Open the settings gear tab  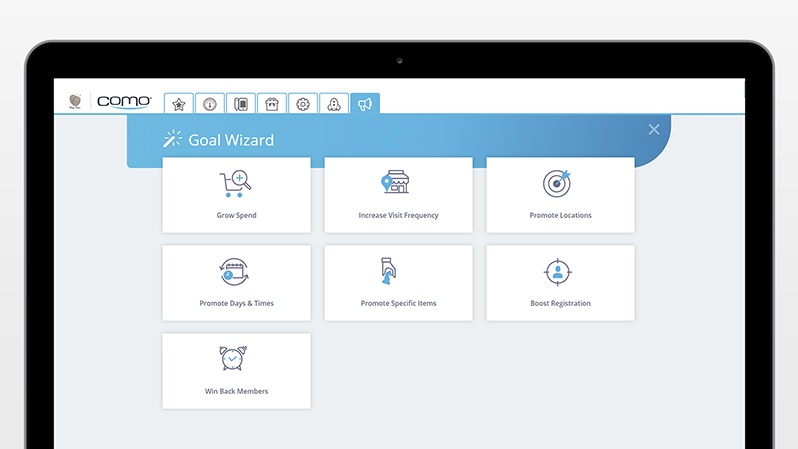click(x=303, y=103)
